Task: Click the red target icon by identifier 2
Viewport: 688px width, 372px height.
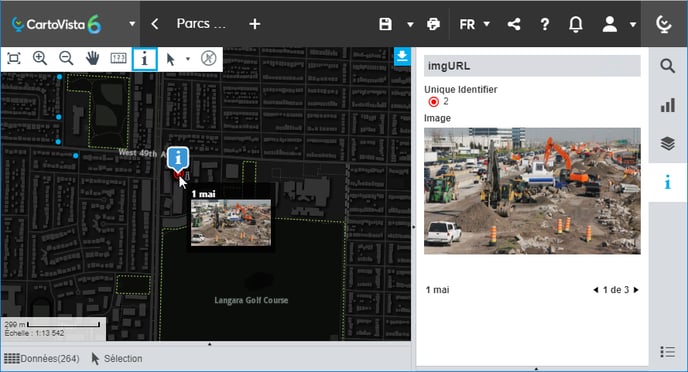Action: [x=434, y=102]
